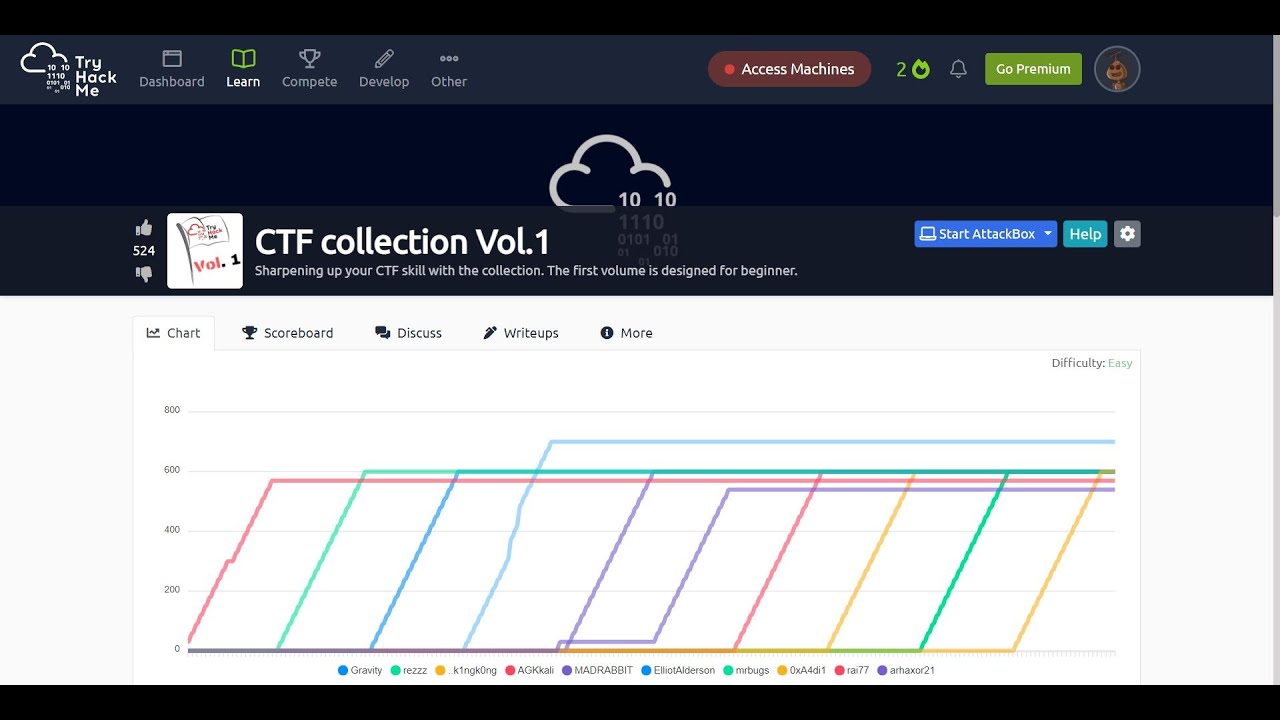Switch to the More tab
1280x720 pixels.
(626, 333)
